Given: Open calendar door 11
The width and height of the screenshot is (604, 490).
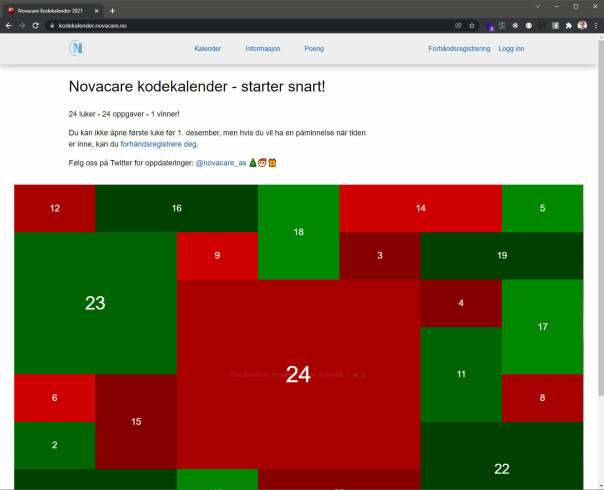Looking at the screenshot, I should click(461, 374).
